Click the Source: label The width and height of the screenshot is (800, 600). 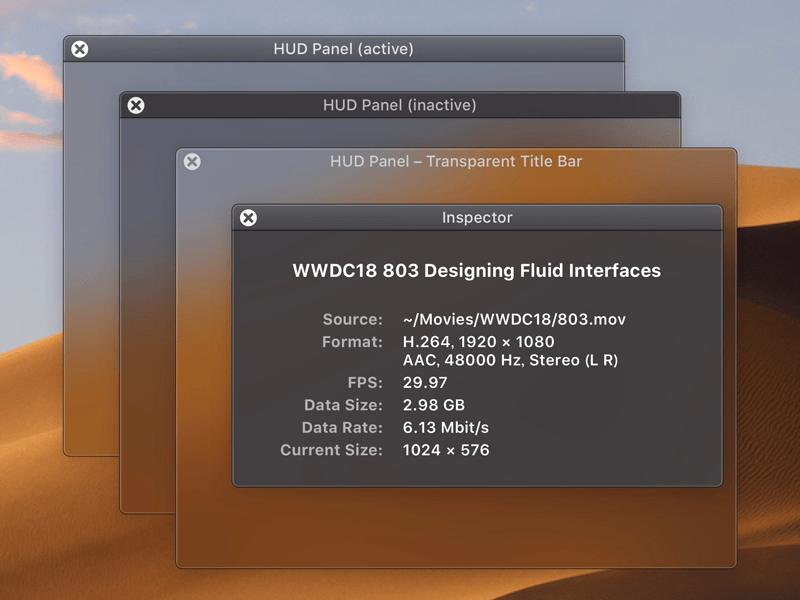click(353, 319)
